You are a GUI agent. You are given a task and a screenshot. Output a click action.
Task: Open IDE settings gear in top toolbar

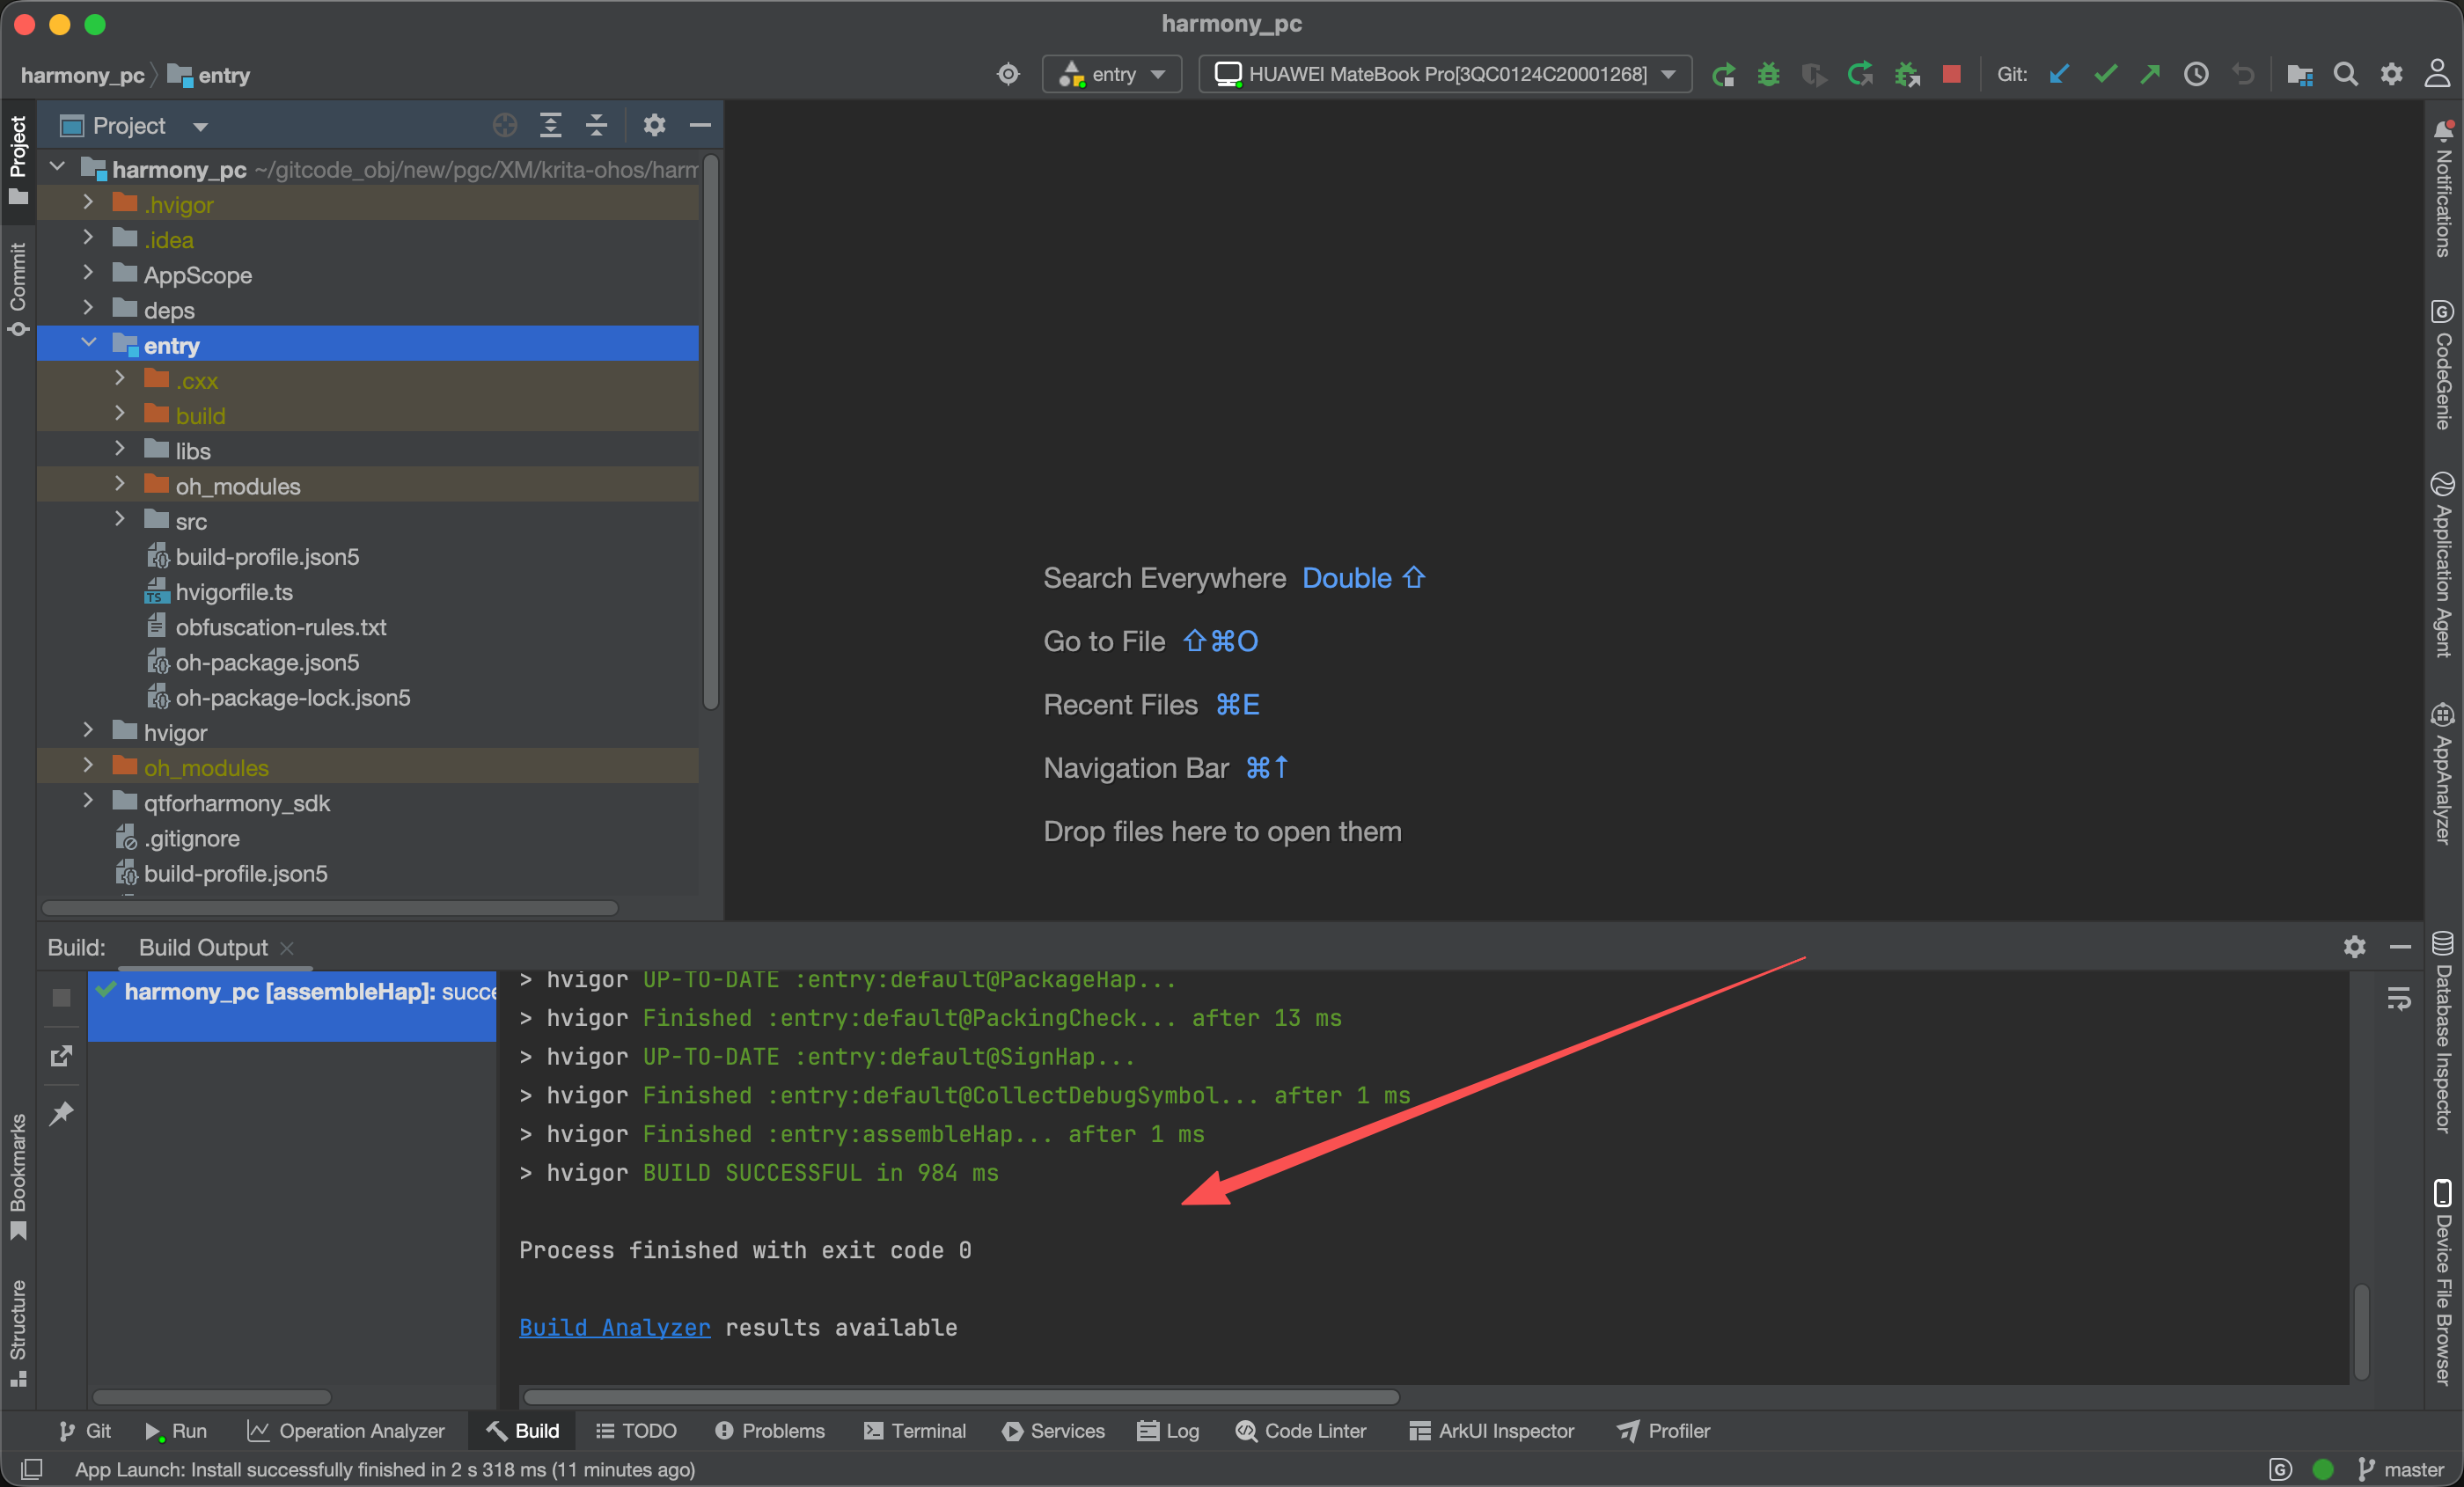click(x=2391, y=74)
